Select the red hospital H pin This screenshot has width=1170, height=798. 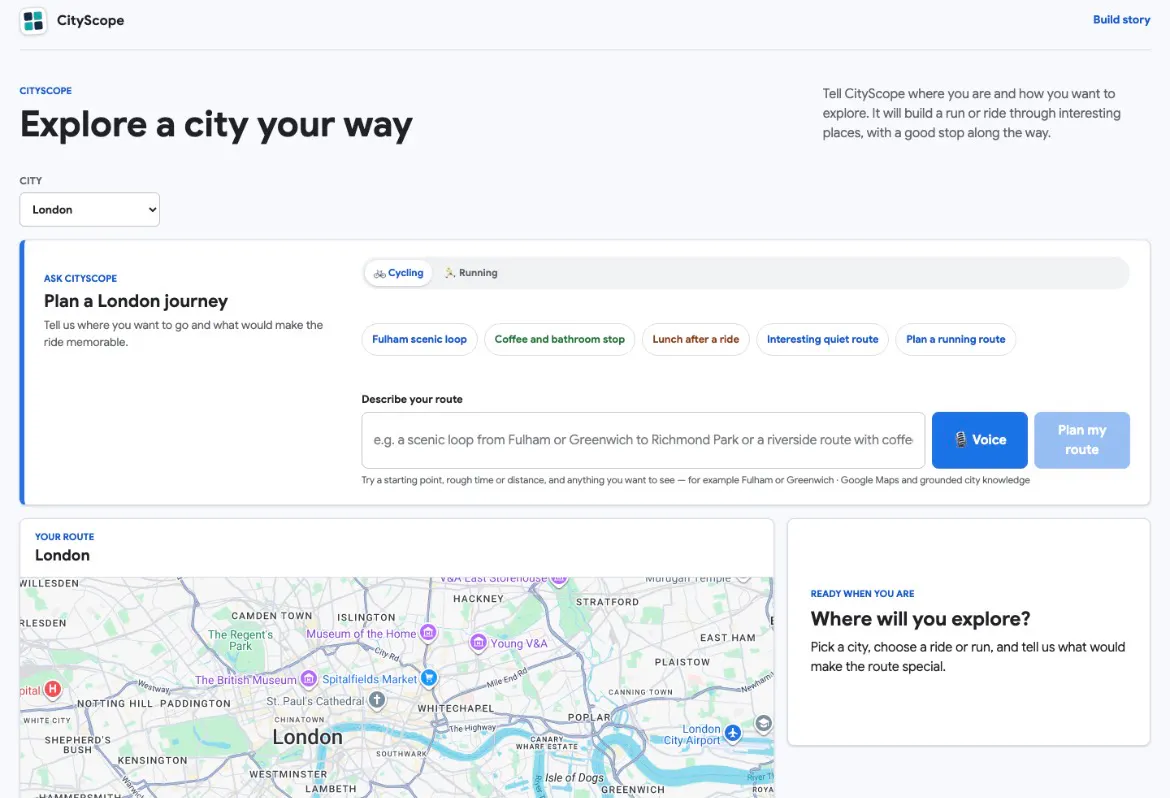point(52,689)
